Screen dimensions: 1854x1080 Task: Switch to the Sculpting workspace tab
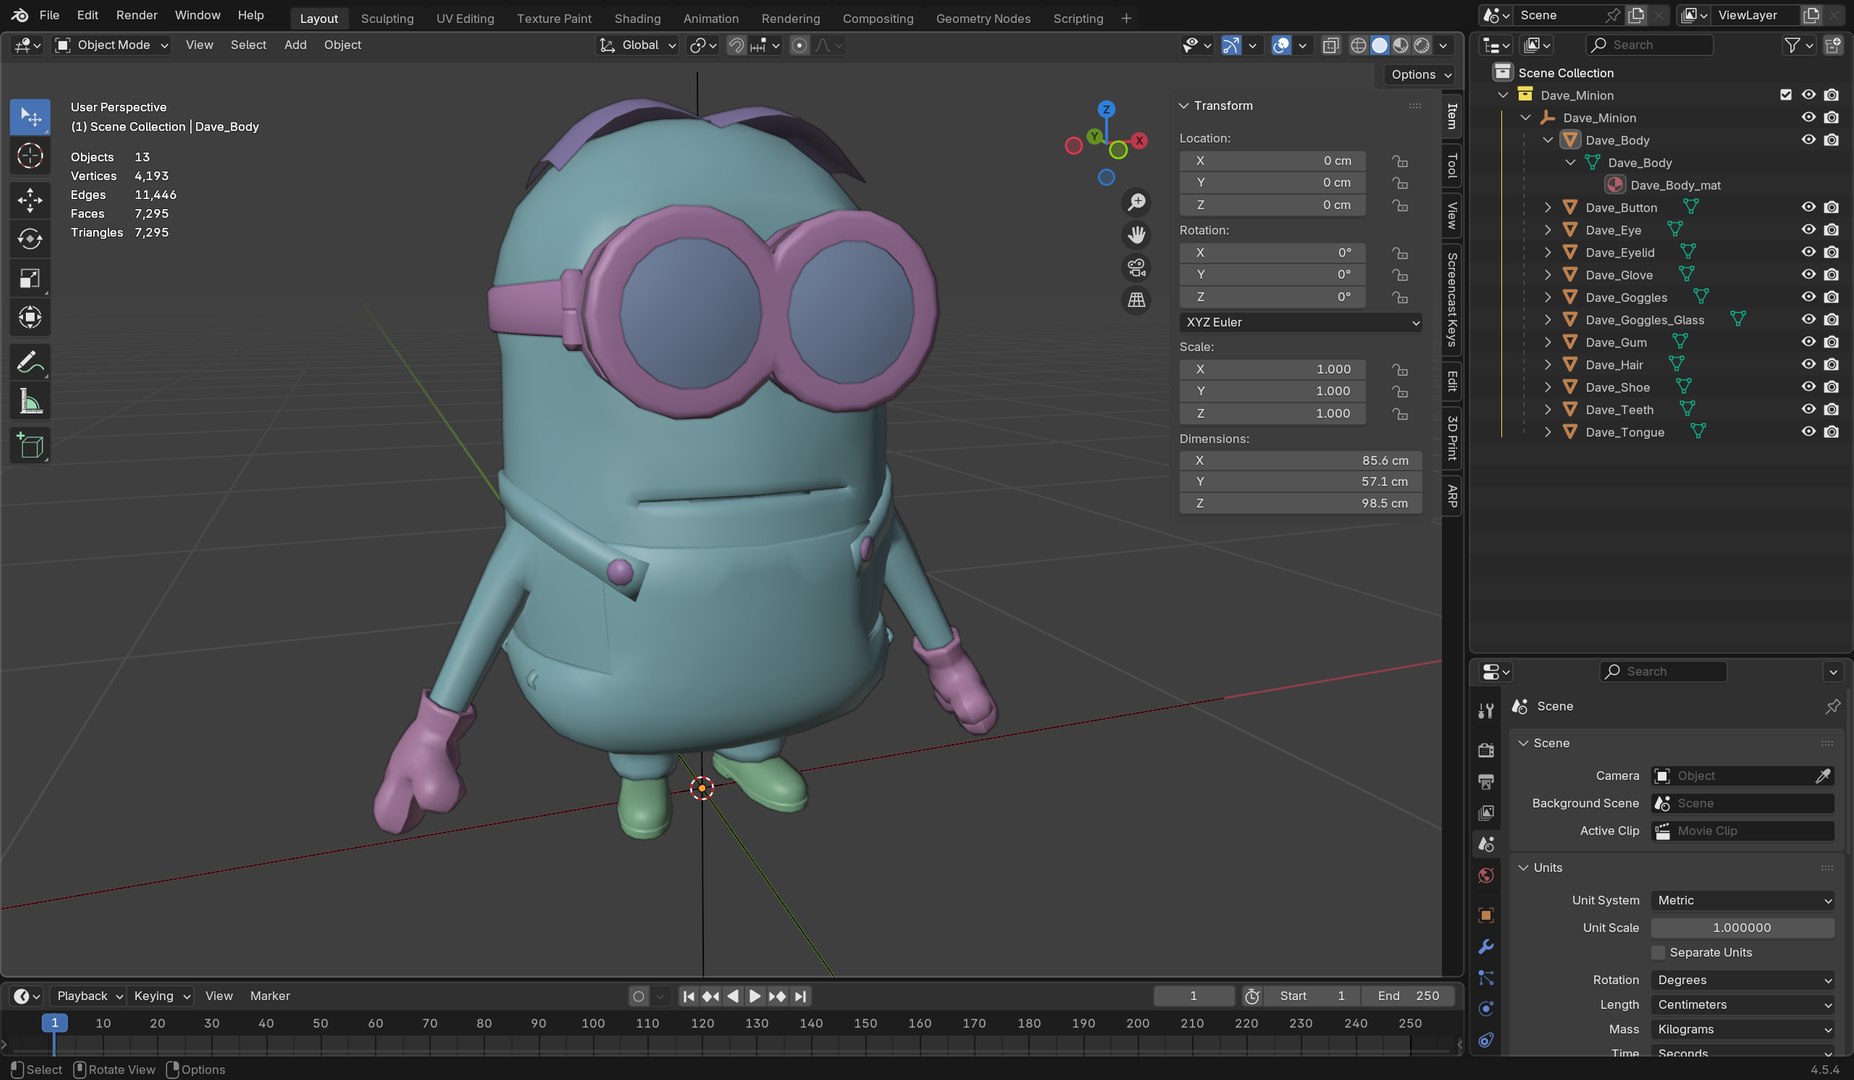click(x=387, y=18)
